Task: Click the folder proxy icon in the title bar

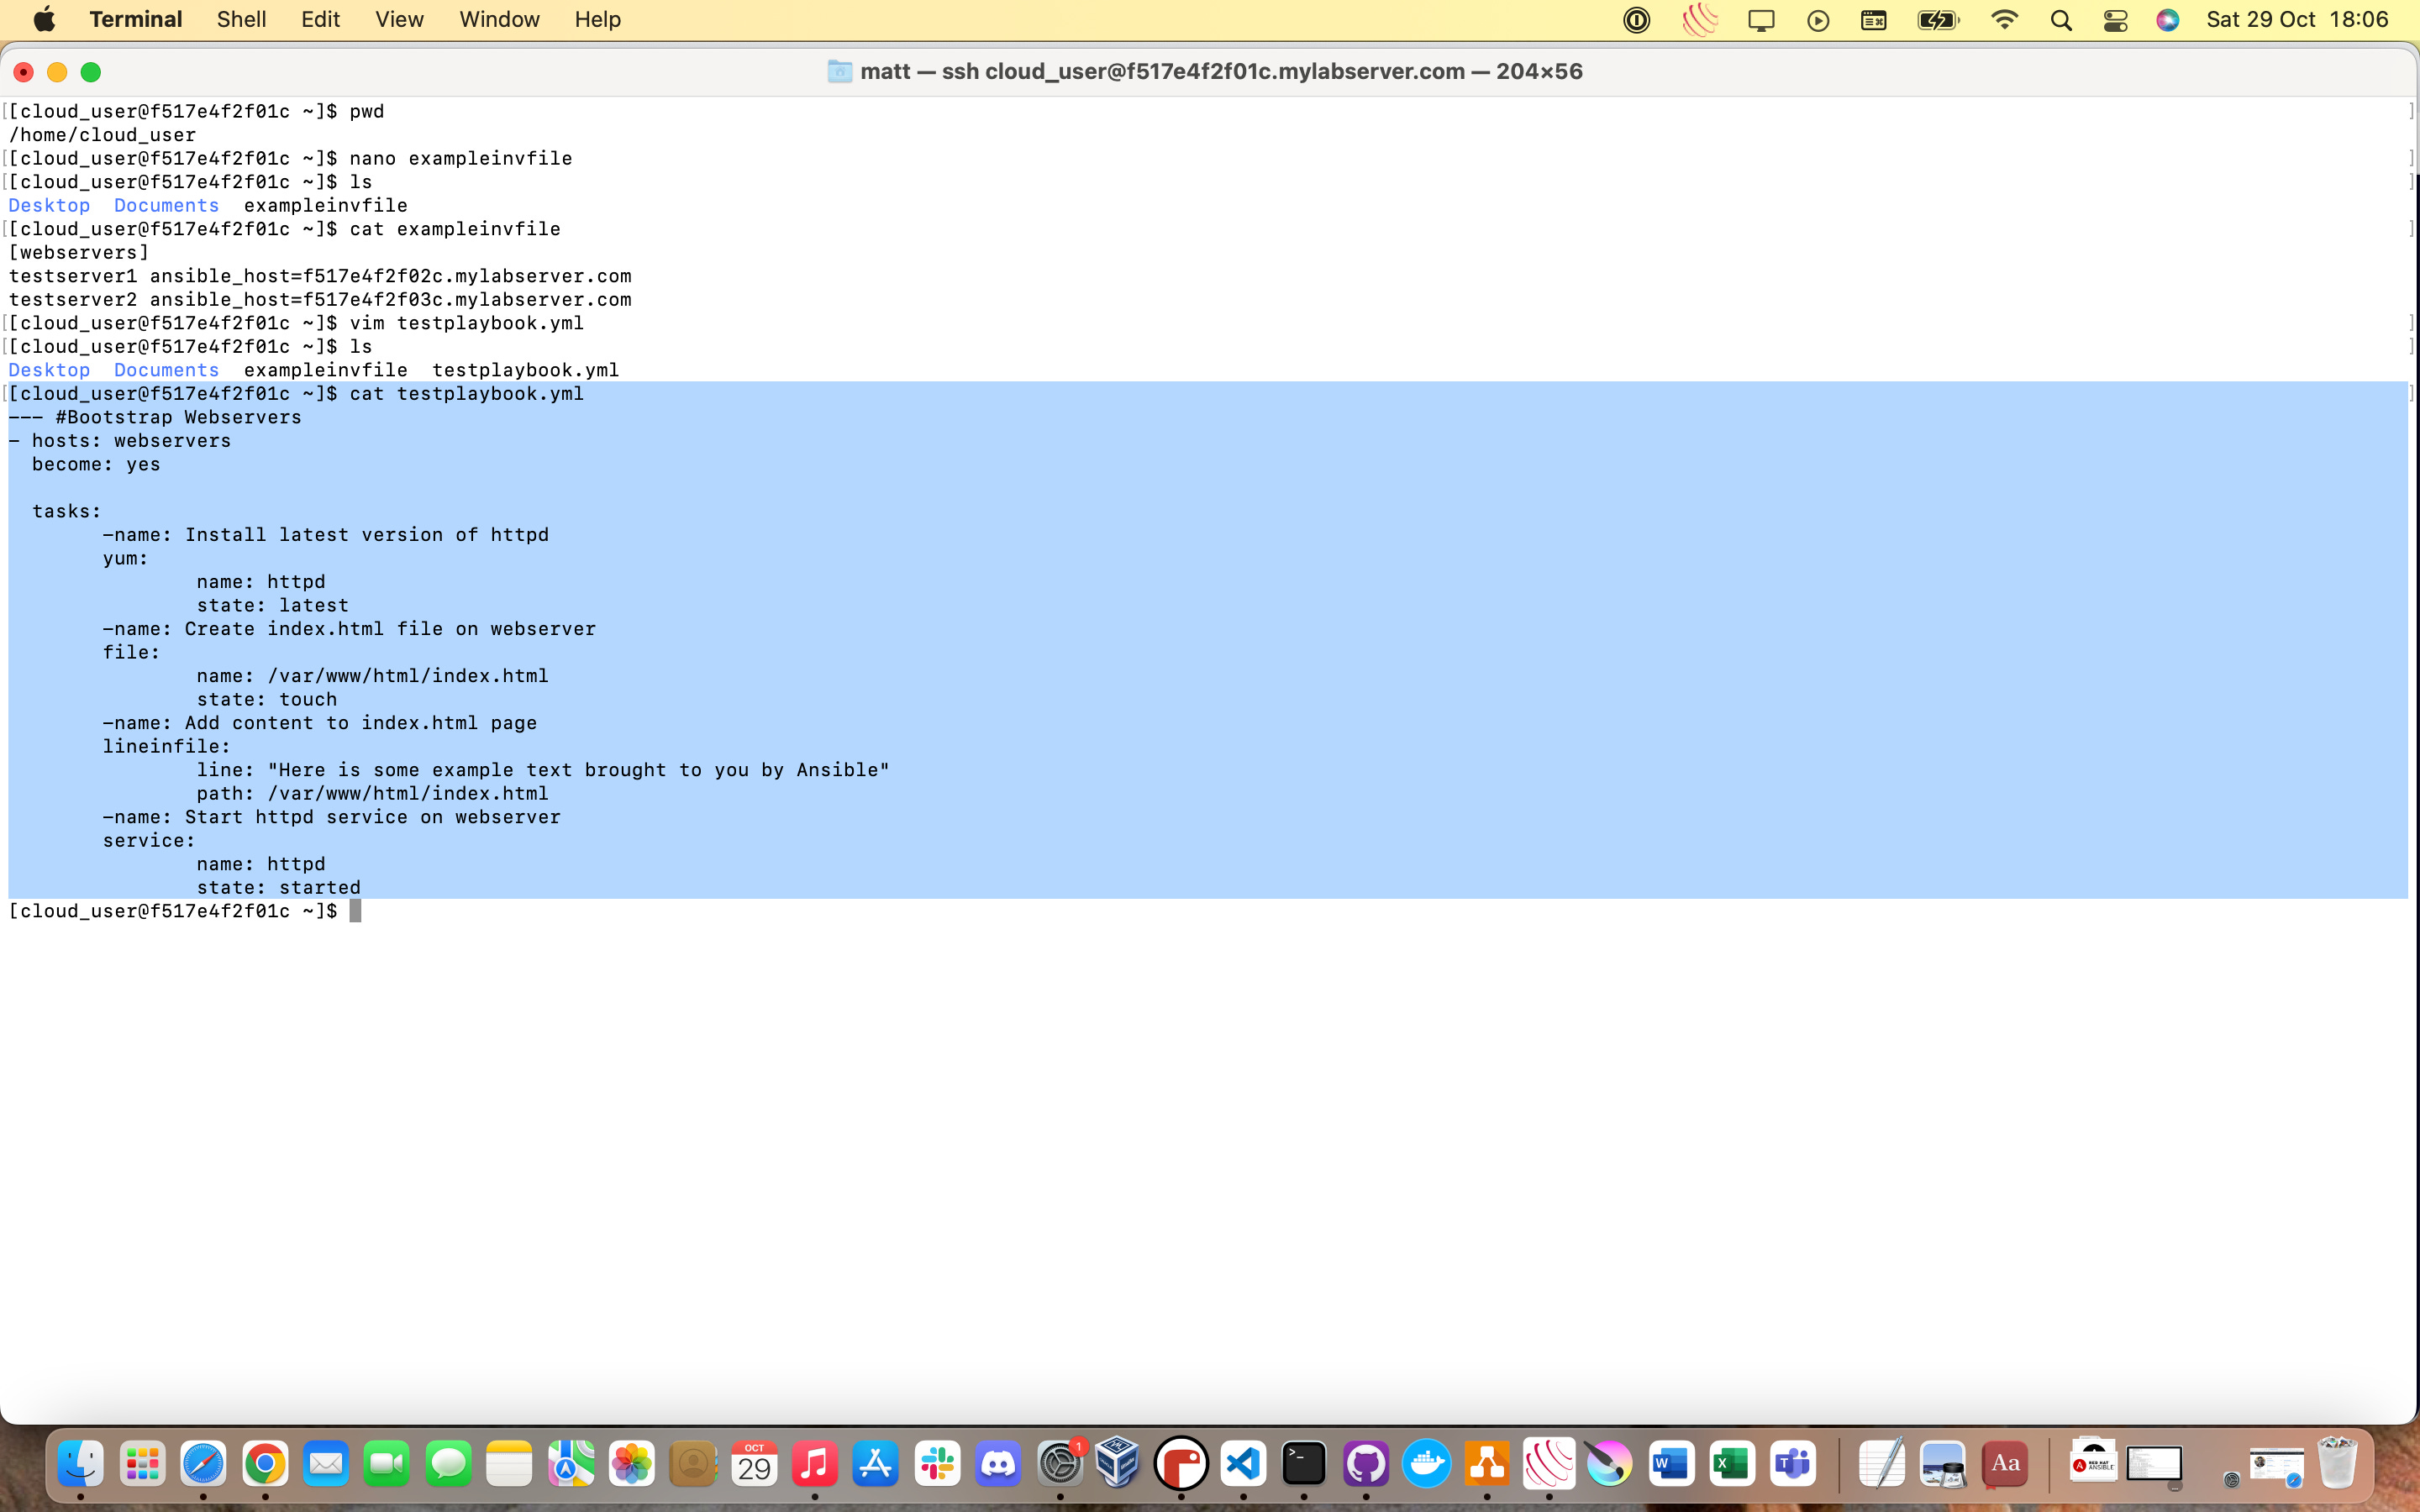Action: [x=839, y=72]
